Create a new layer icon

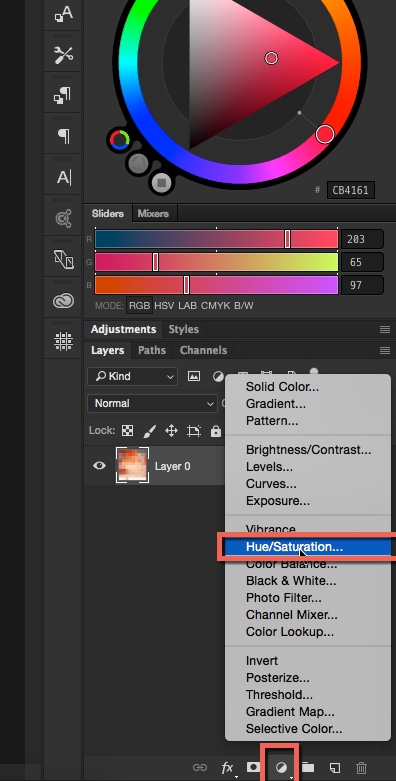(x=335, y=768)
